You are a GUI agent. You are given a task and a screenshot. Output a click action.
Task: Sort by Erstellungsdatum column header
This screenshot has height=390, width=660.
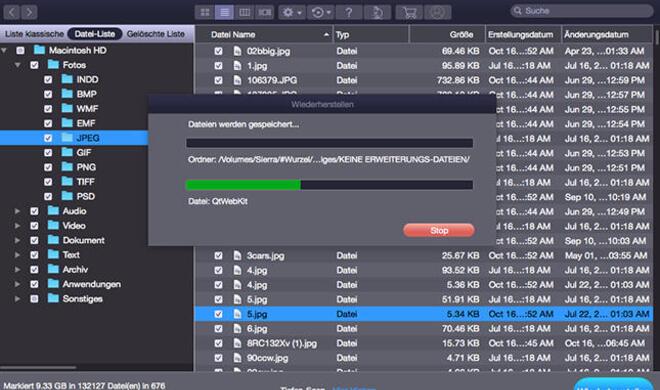click(523, 34)
